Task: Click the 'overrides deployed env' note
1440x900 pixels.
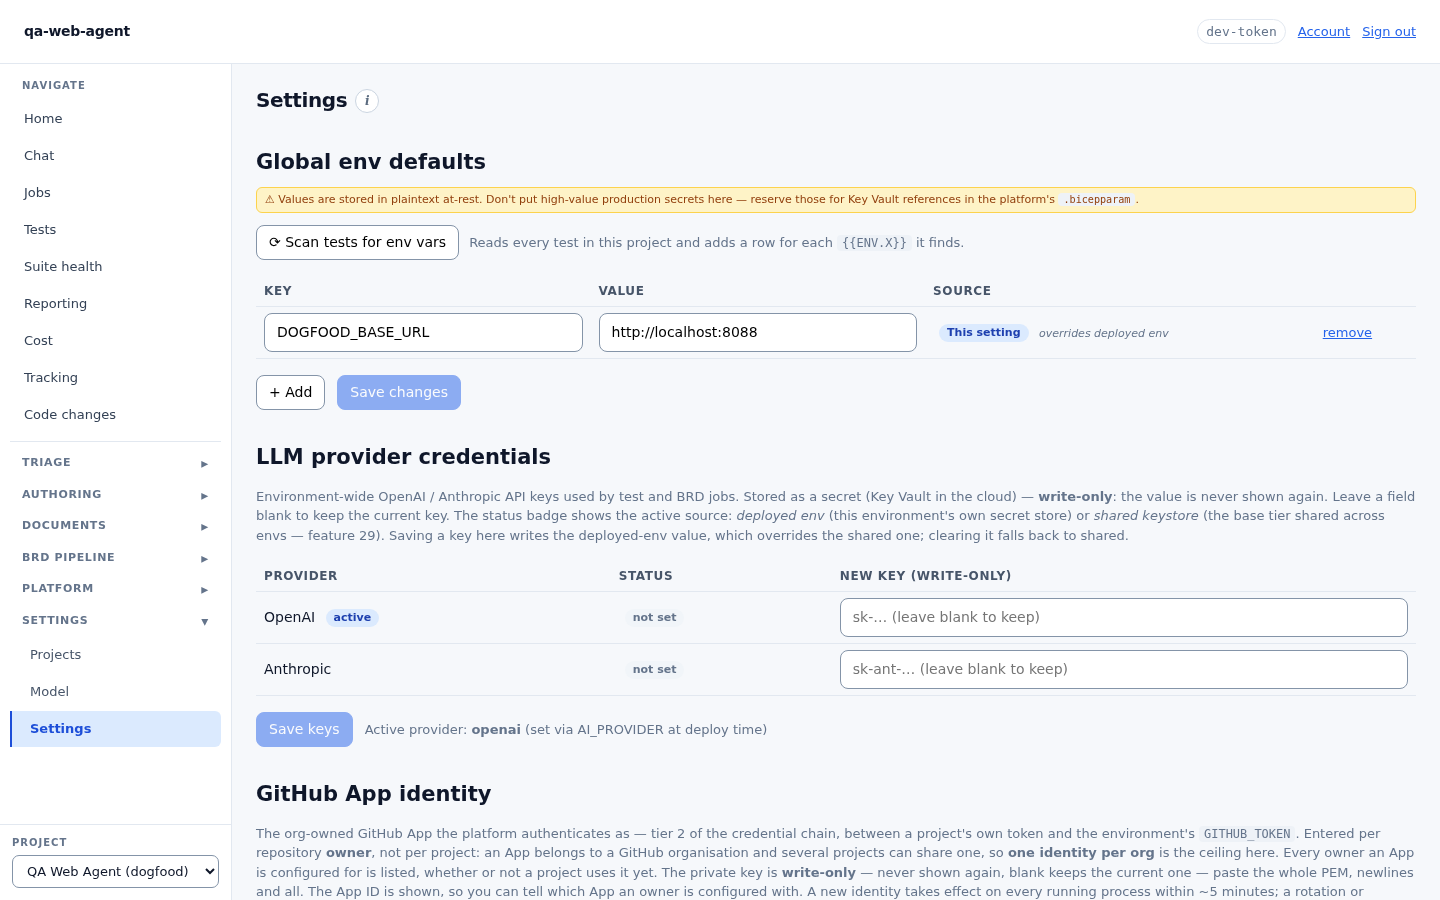Action: point(1103,334)
